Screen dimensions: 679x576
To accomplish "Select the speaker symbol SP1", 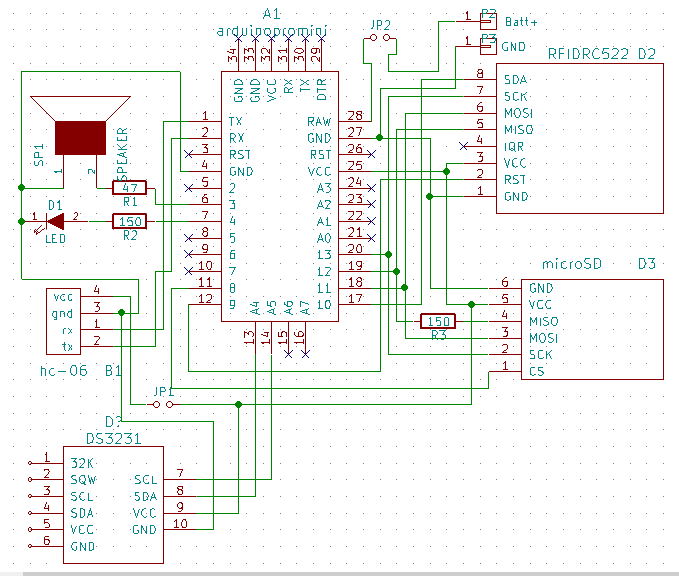I will [x=81, y=126].
